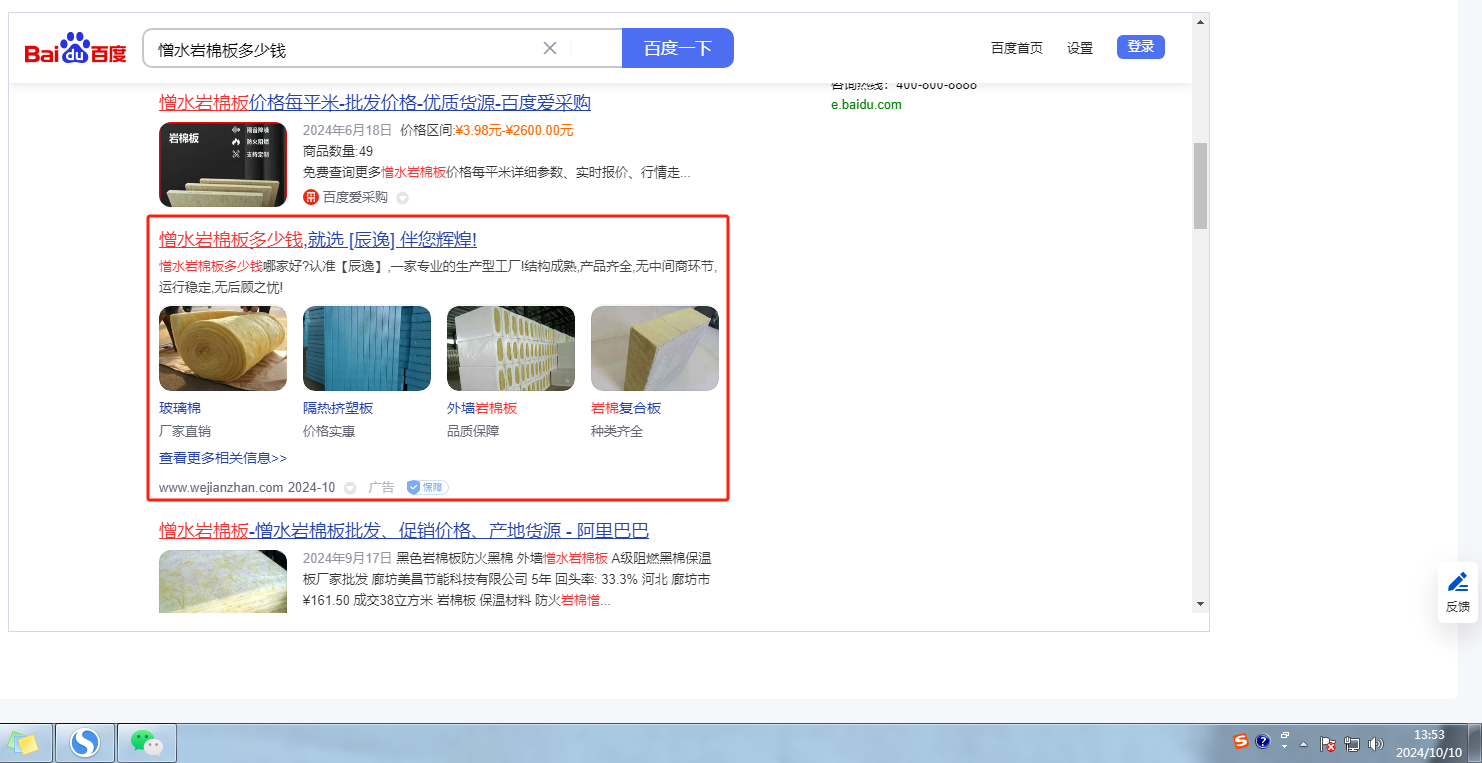Click the Action Center flag icon
Viewport: 1482px width, 763px height.
[1329, 743]
